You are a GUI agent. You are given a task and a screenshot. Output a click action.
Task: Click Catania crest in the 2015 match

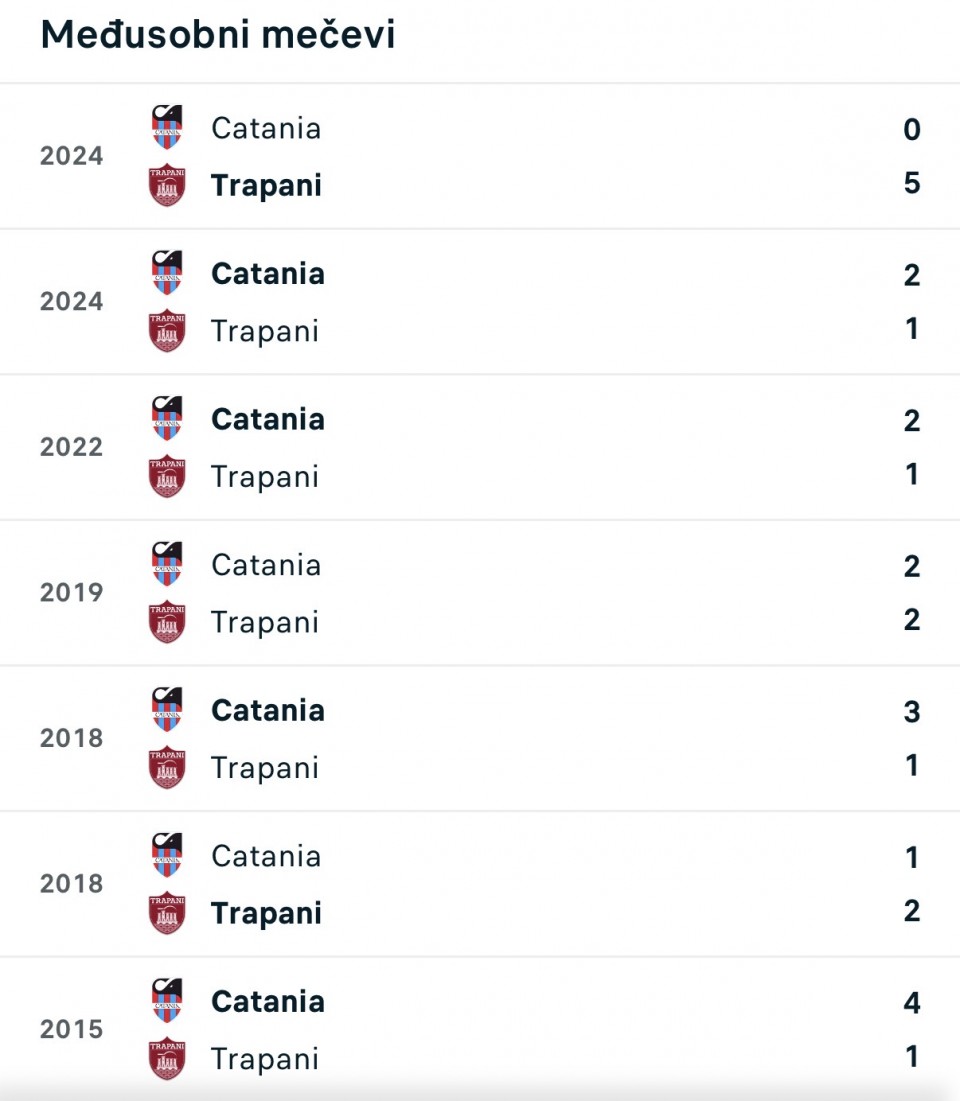click(167, 1001)
